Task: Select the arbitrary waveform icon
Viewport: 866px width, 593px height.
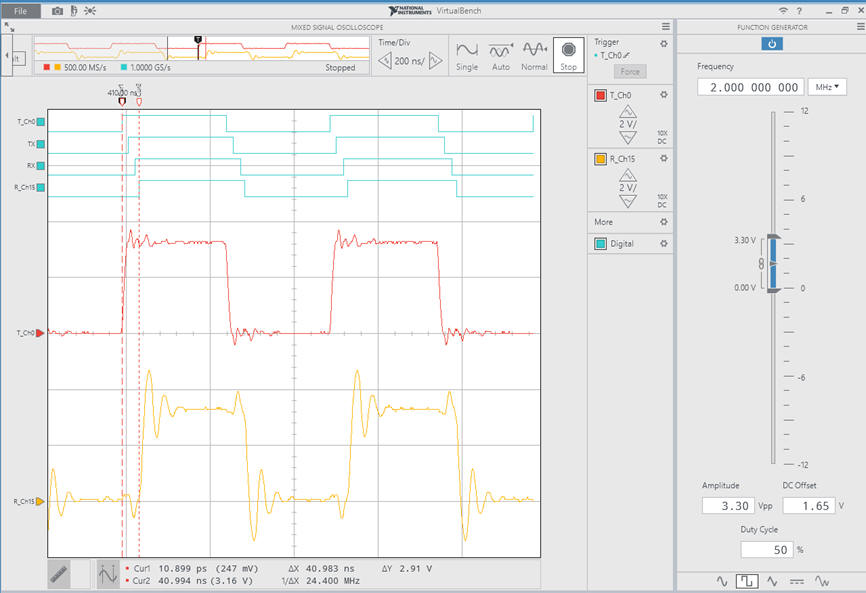Action: pos(822,581)
